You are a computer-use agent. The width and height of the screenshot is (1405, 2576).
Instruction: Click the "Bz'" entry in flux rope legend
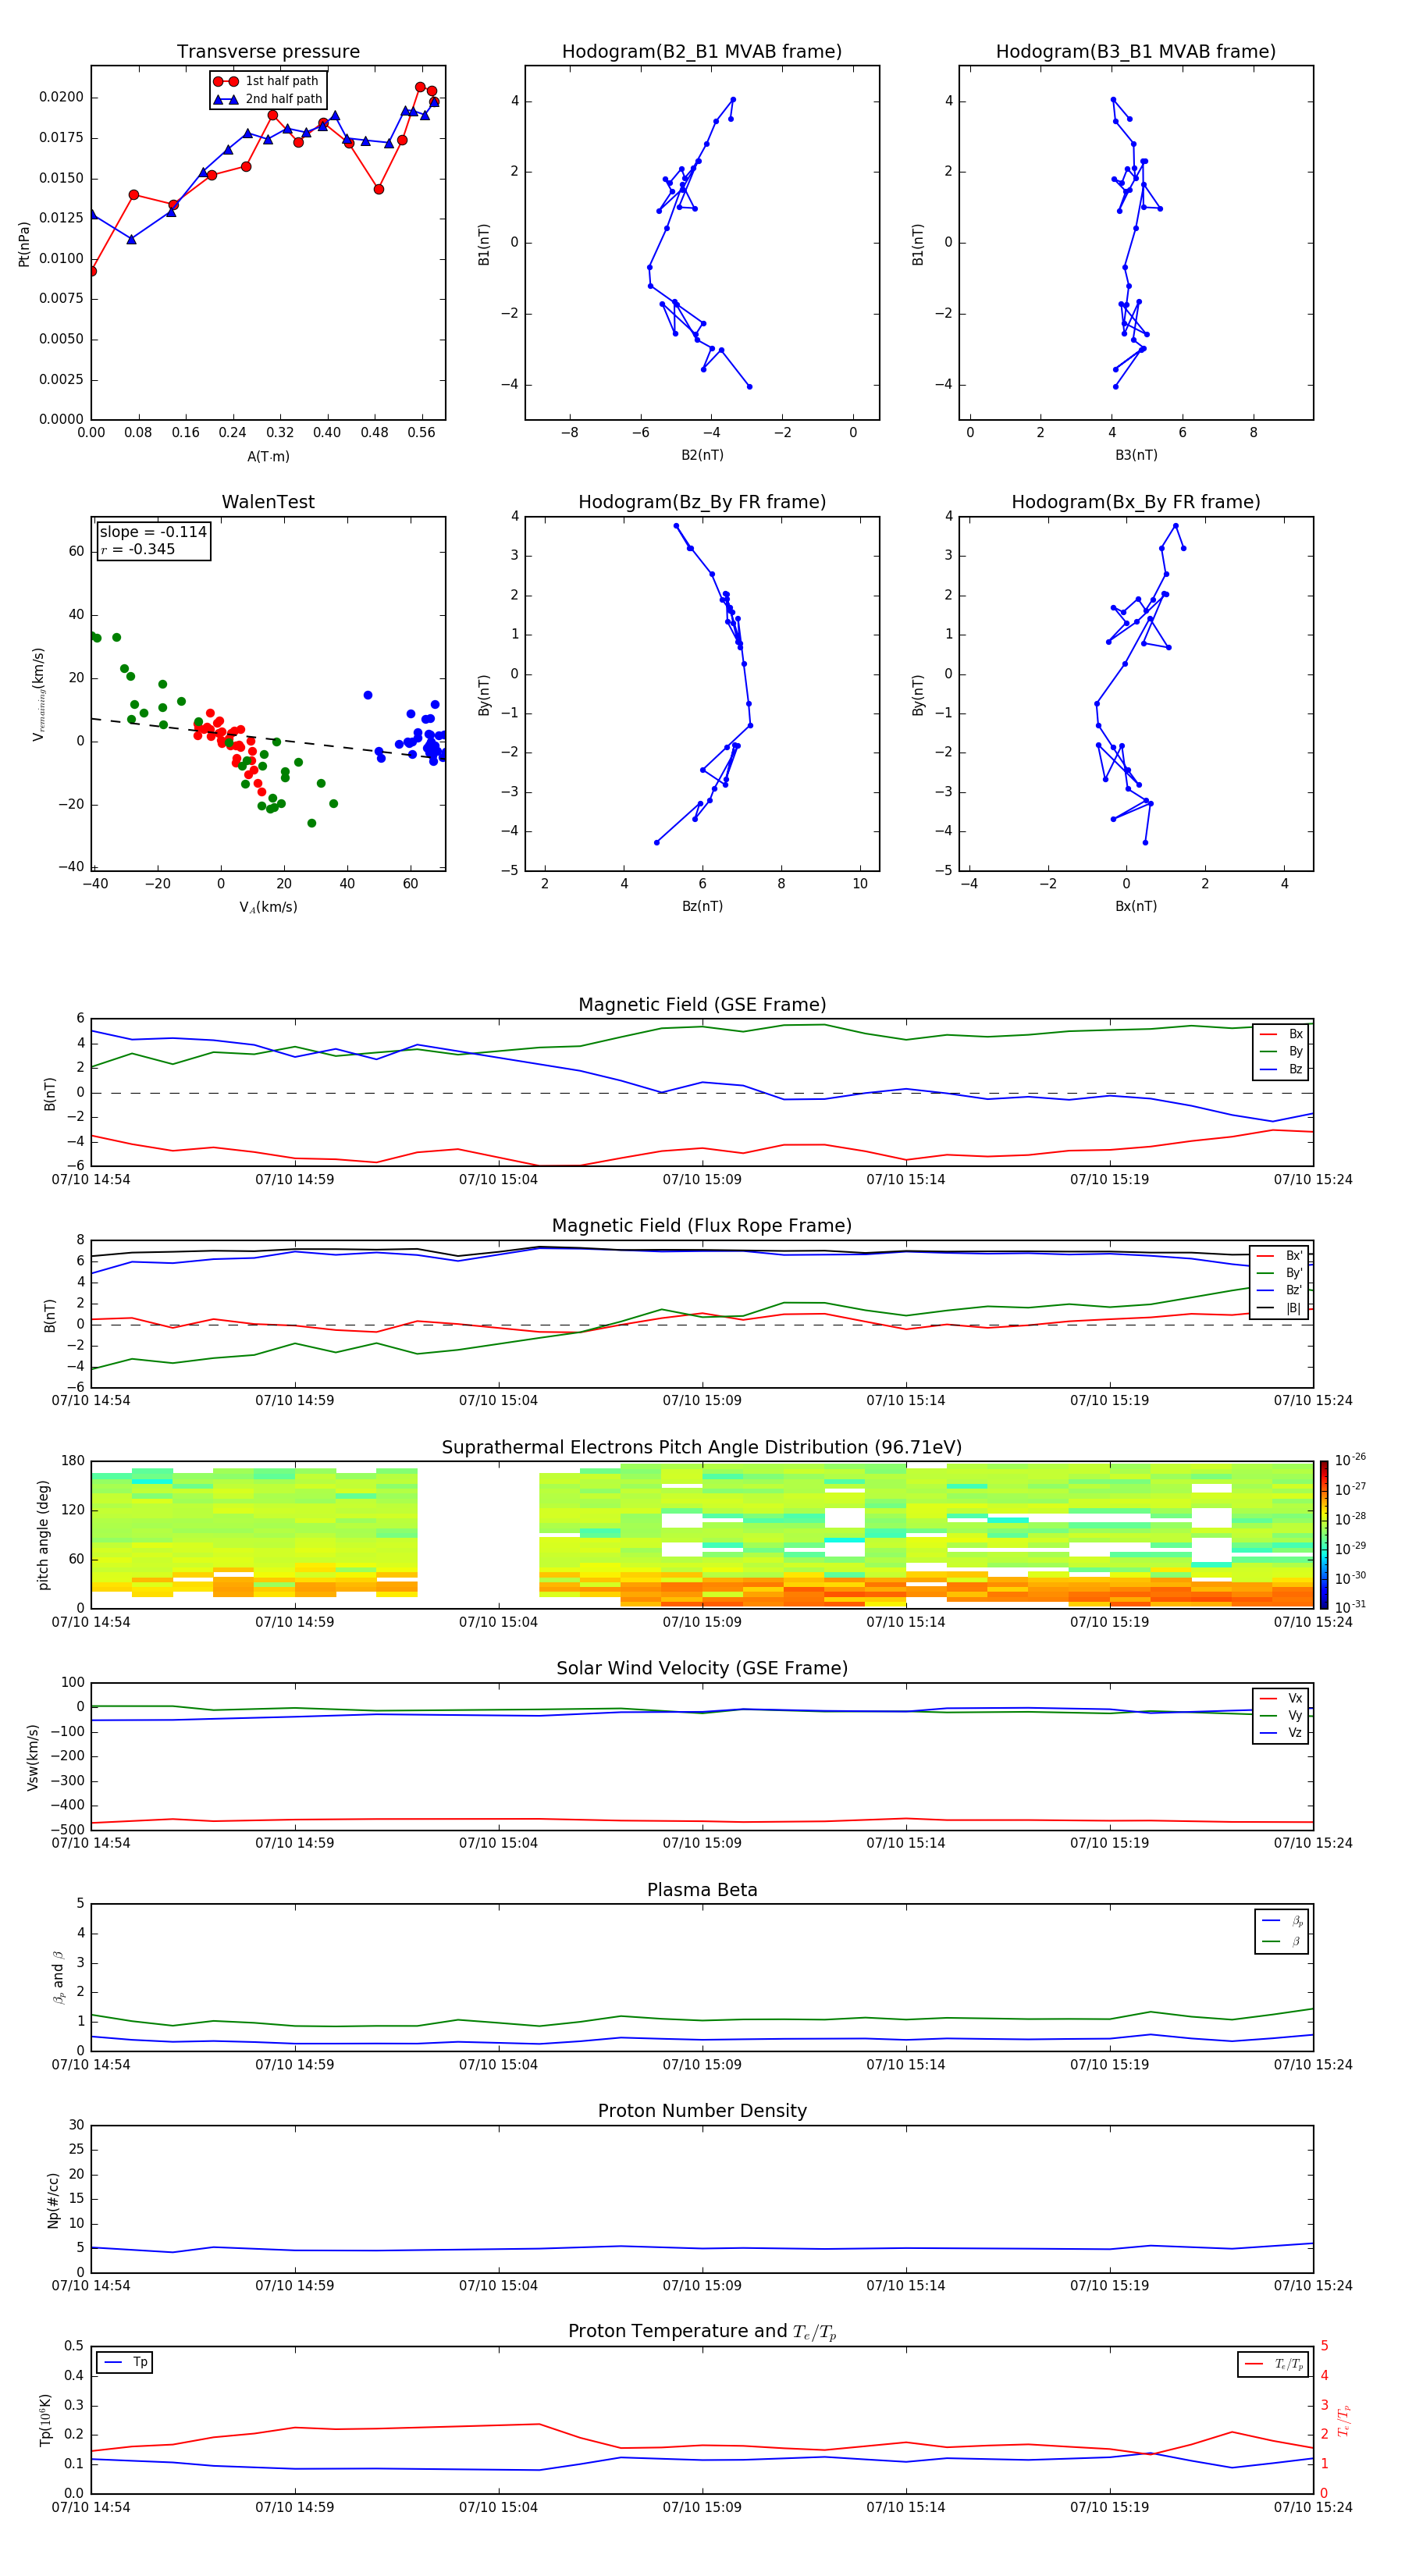pyautogui.click(x=1280, y=1291)
